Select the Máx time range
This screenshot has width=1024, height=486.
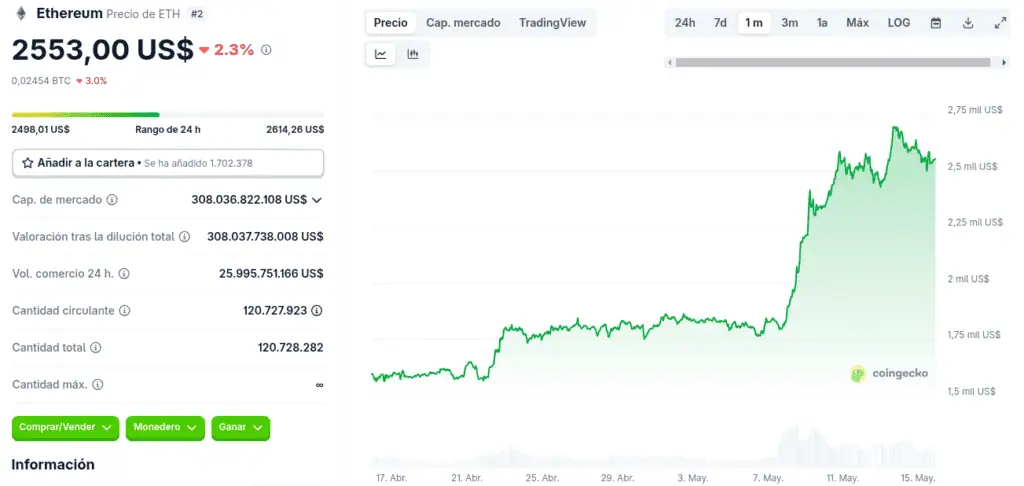(x=857, y=23)
